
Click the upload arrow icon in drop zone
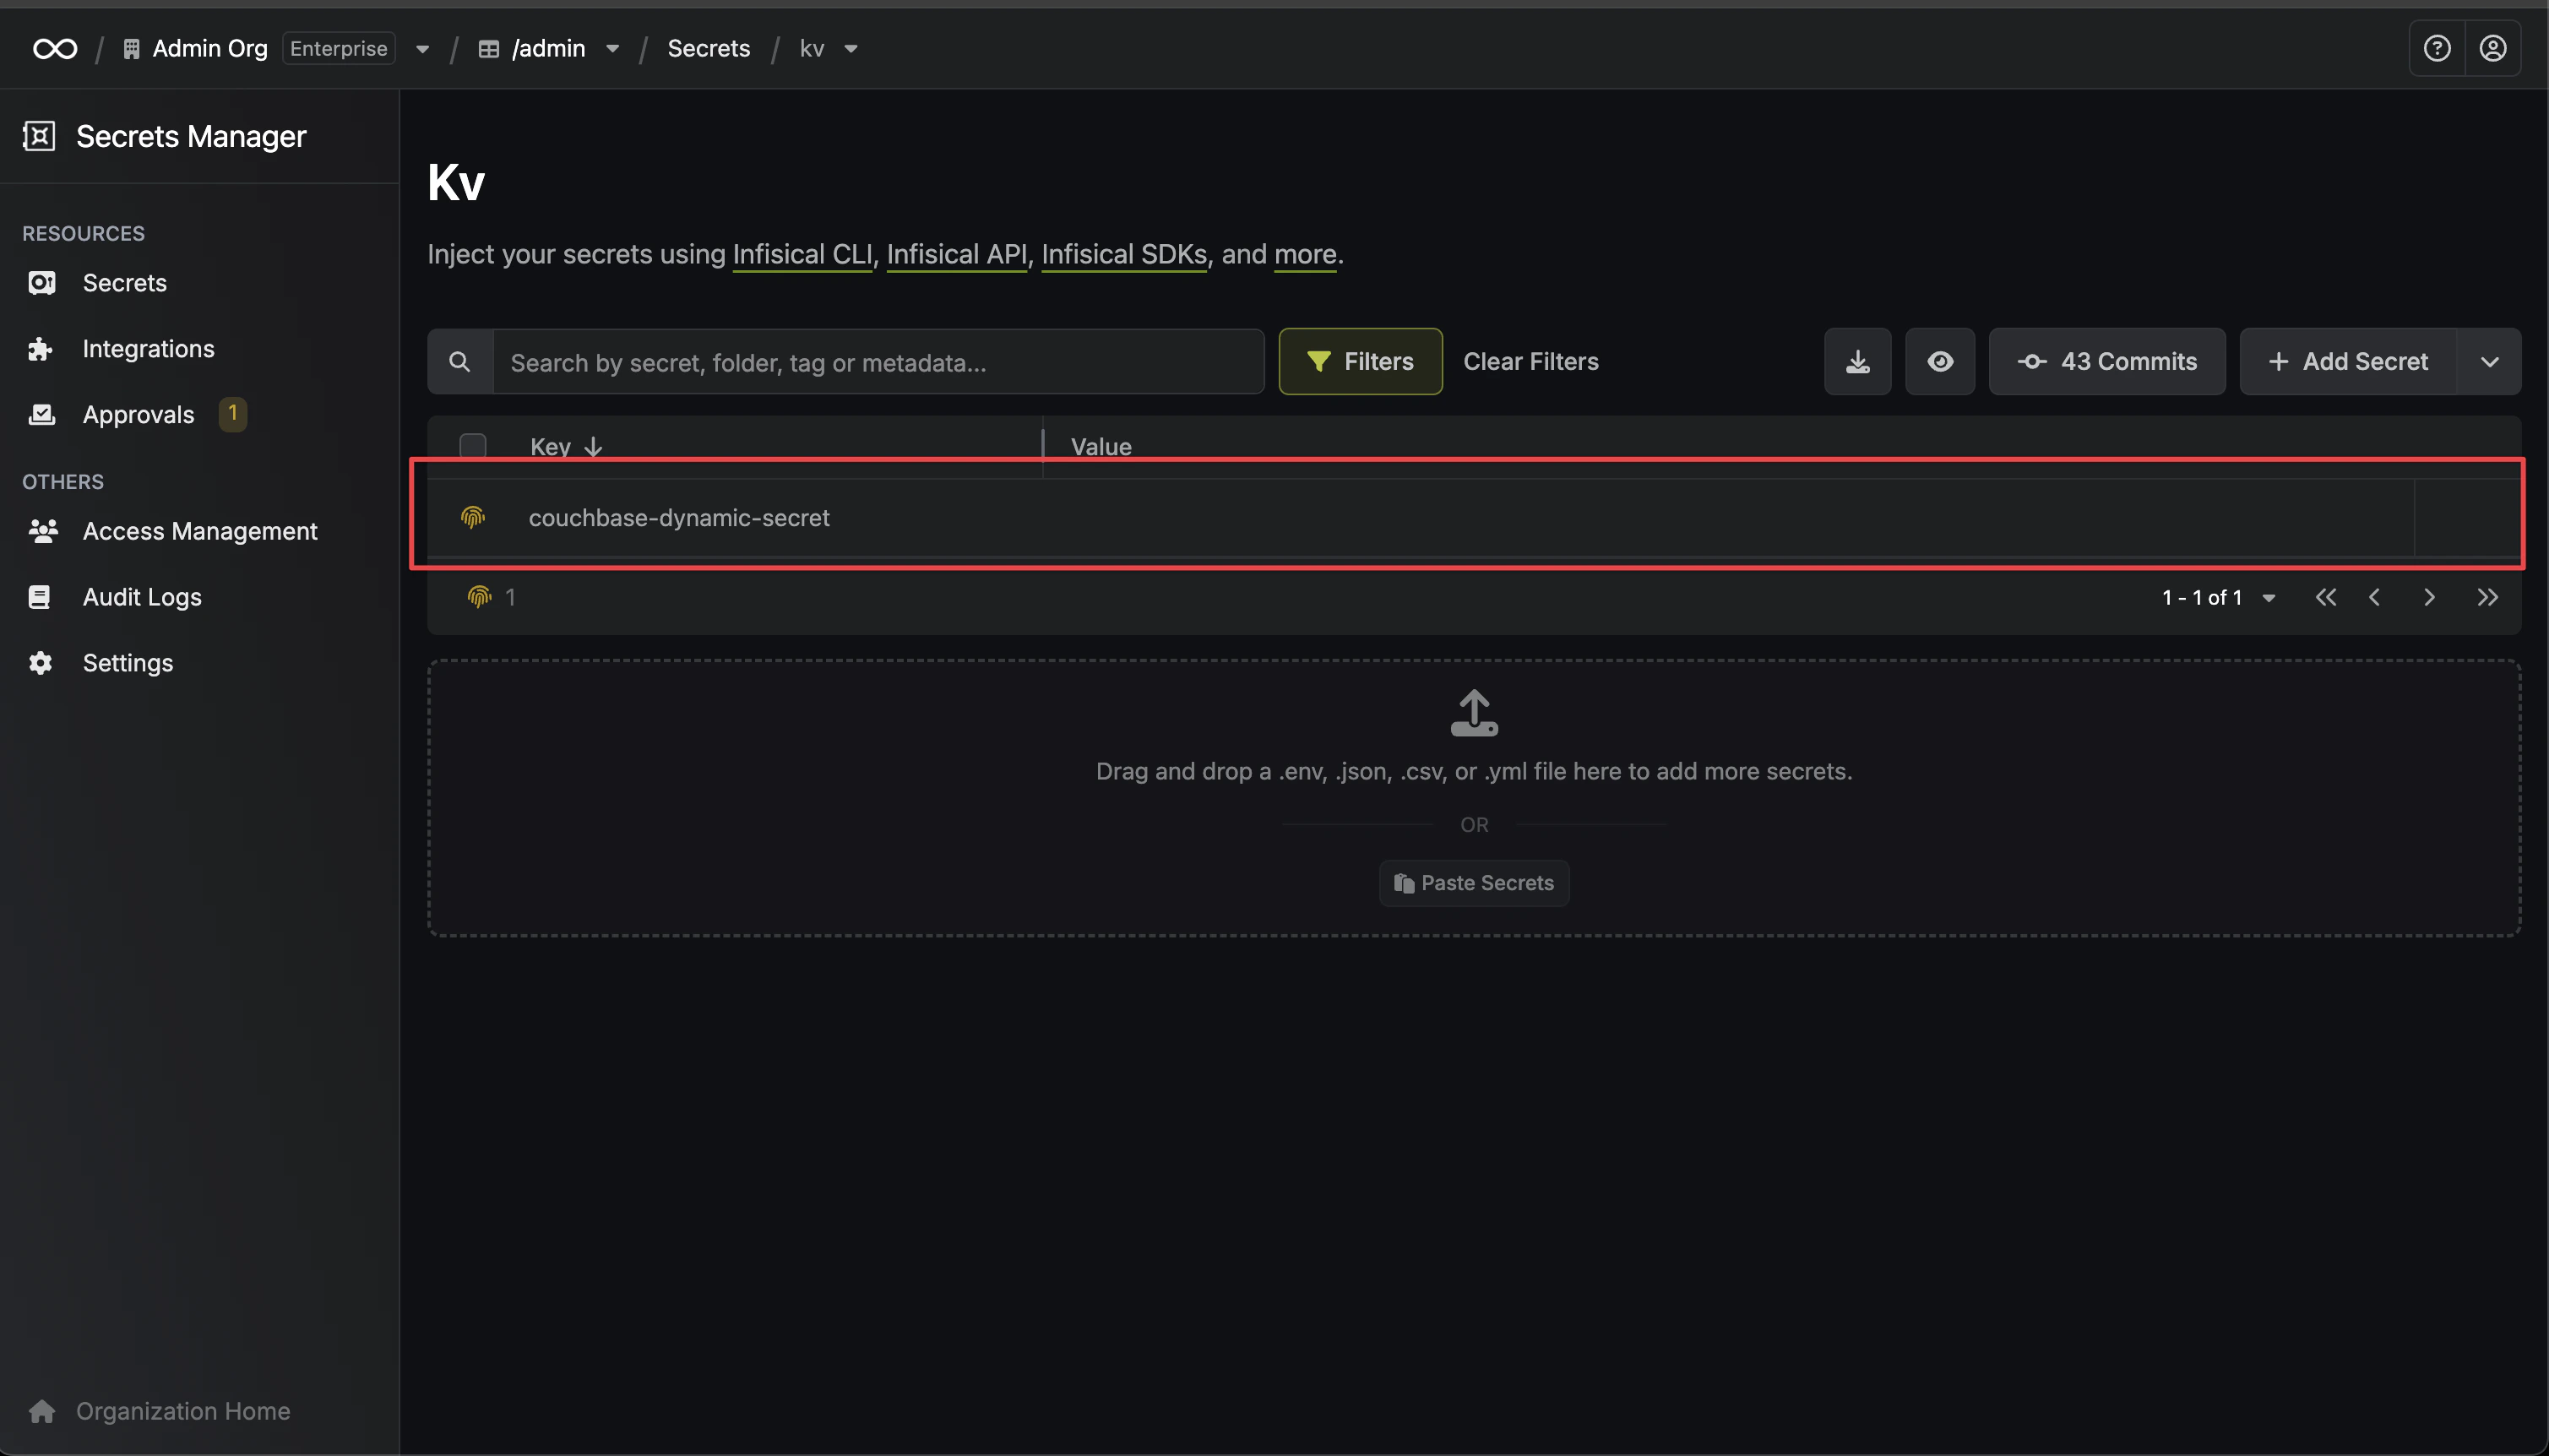[1474, 713]
